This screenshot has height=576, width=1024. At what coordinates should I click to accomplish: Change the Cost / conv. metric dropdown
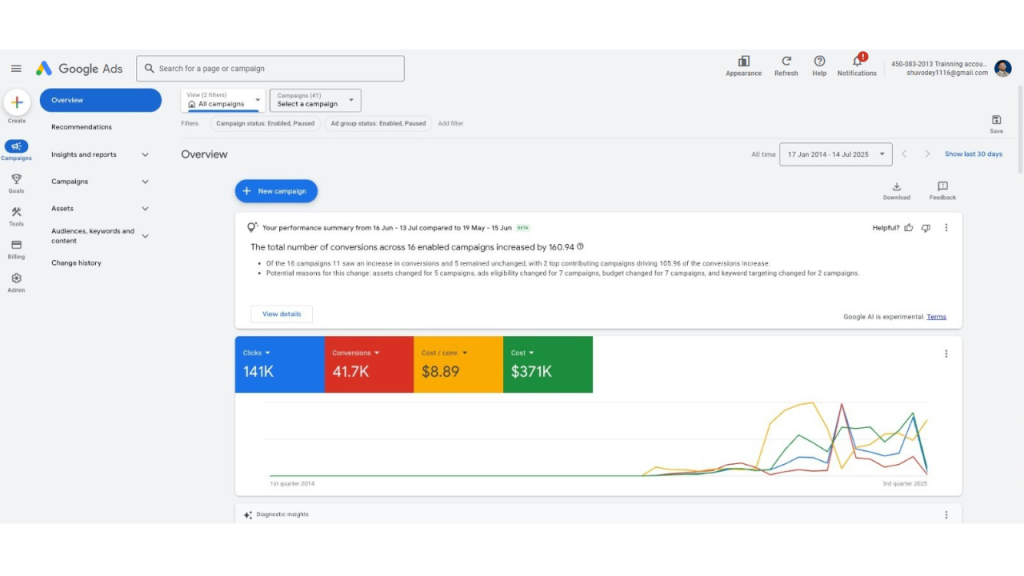pos(444,353)
